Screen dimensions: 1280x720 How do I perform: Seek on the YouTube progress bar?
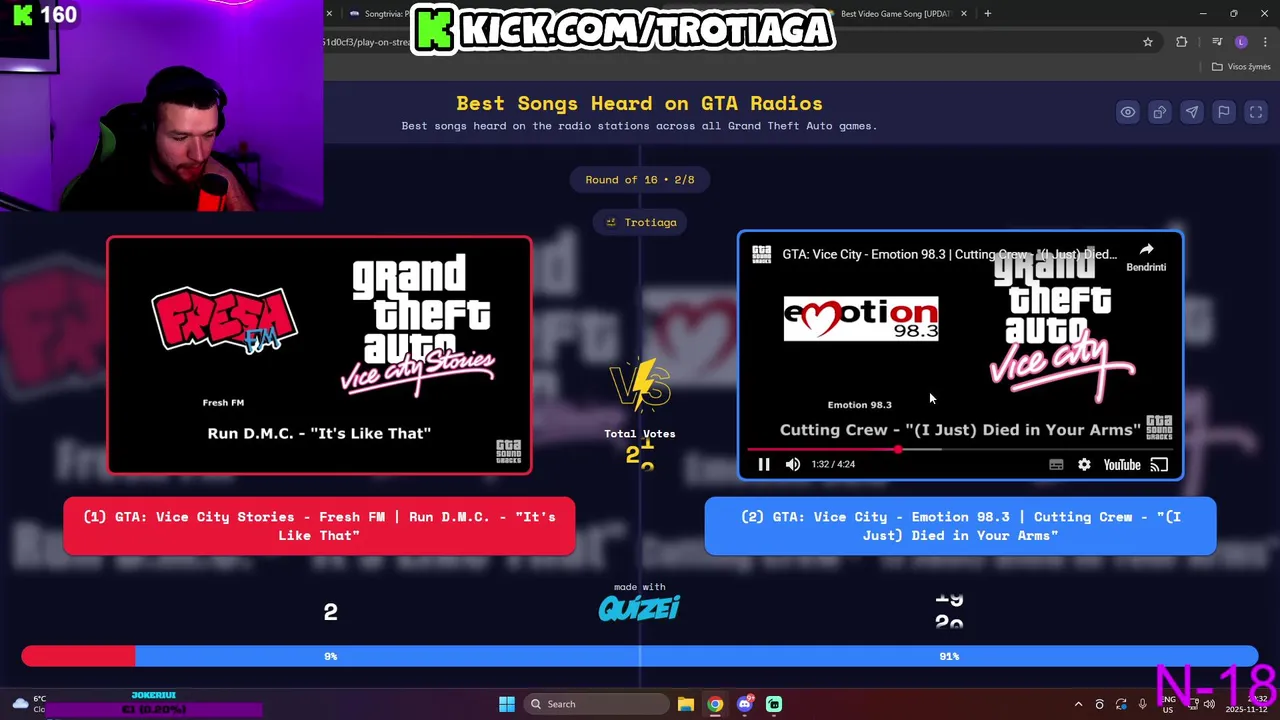pyautogui.click(x=960, y=449)
